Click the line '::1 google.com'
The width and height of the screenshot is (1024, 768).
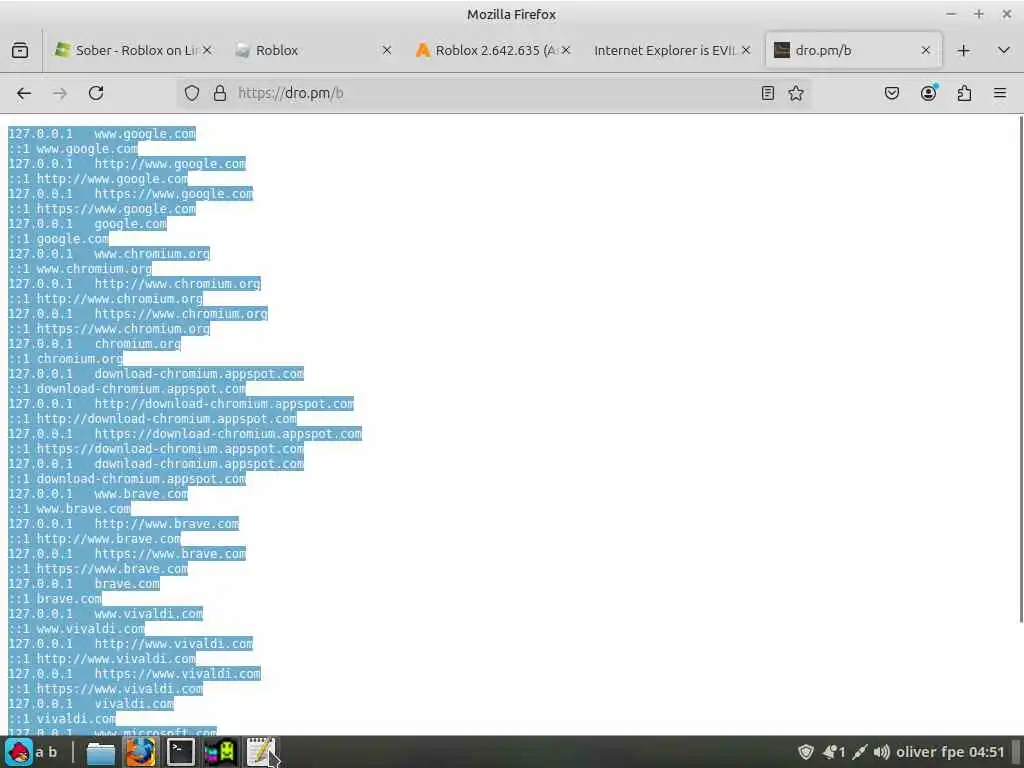pyautogui.click(x=58, y=239)
